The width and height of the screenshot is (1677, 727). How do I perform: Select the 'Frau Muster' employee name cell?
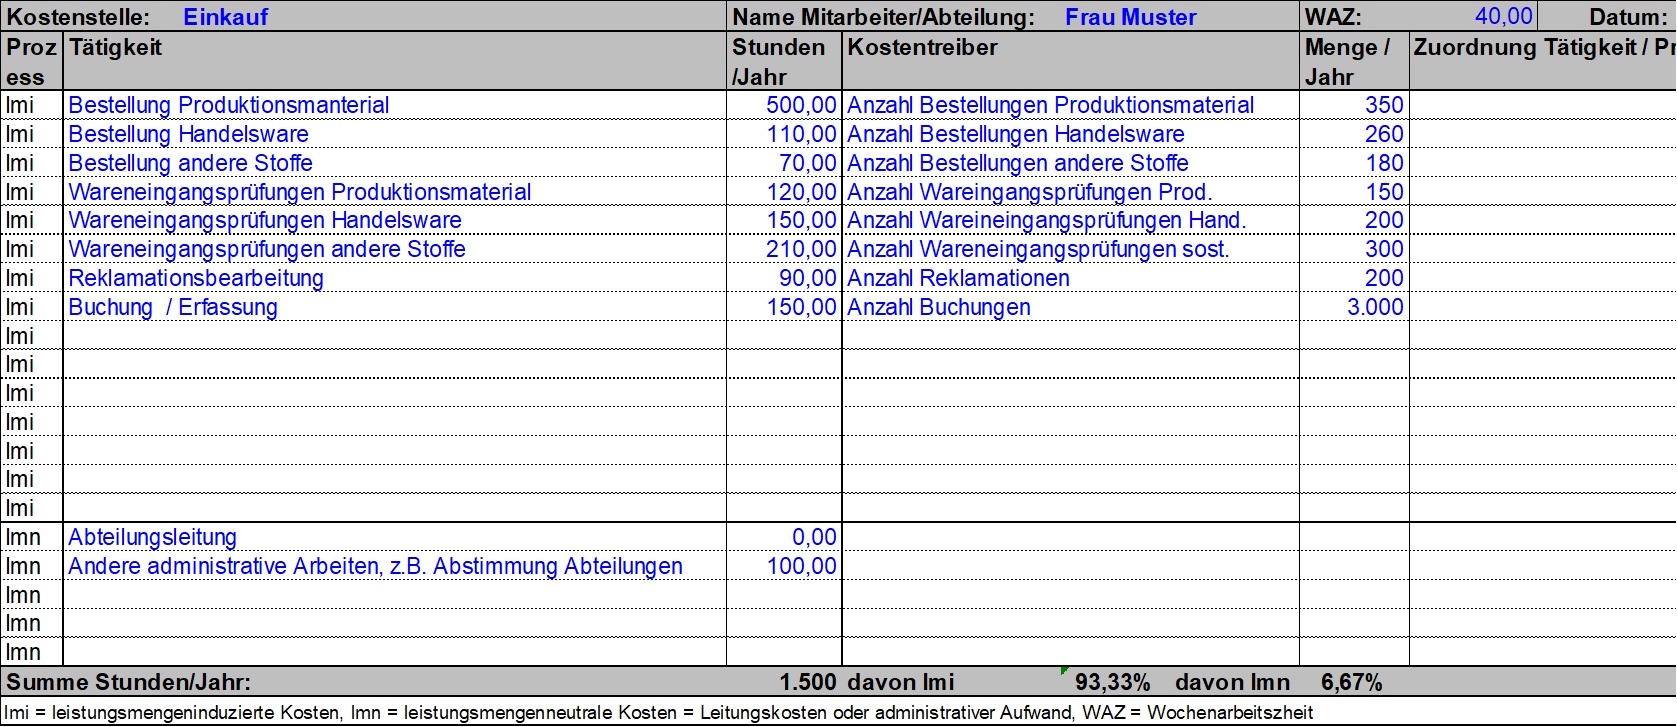pos(1130,17)
